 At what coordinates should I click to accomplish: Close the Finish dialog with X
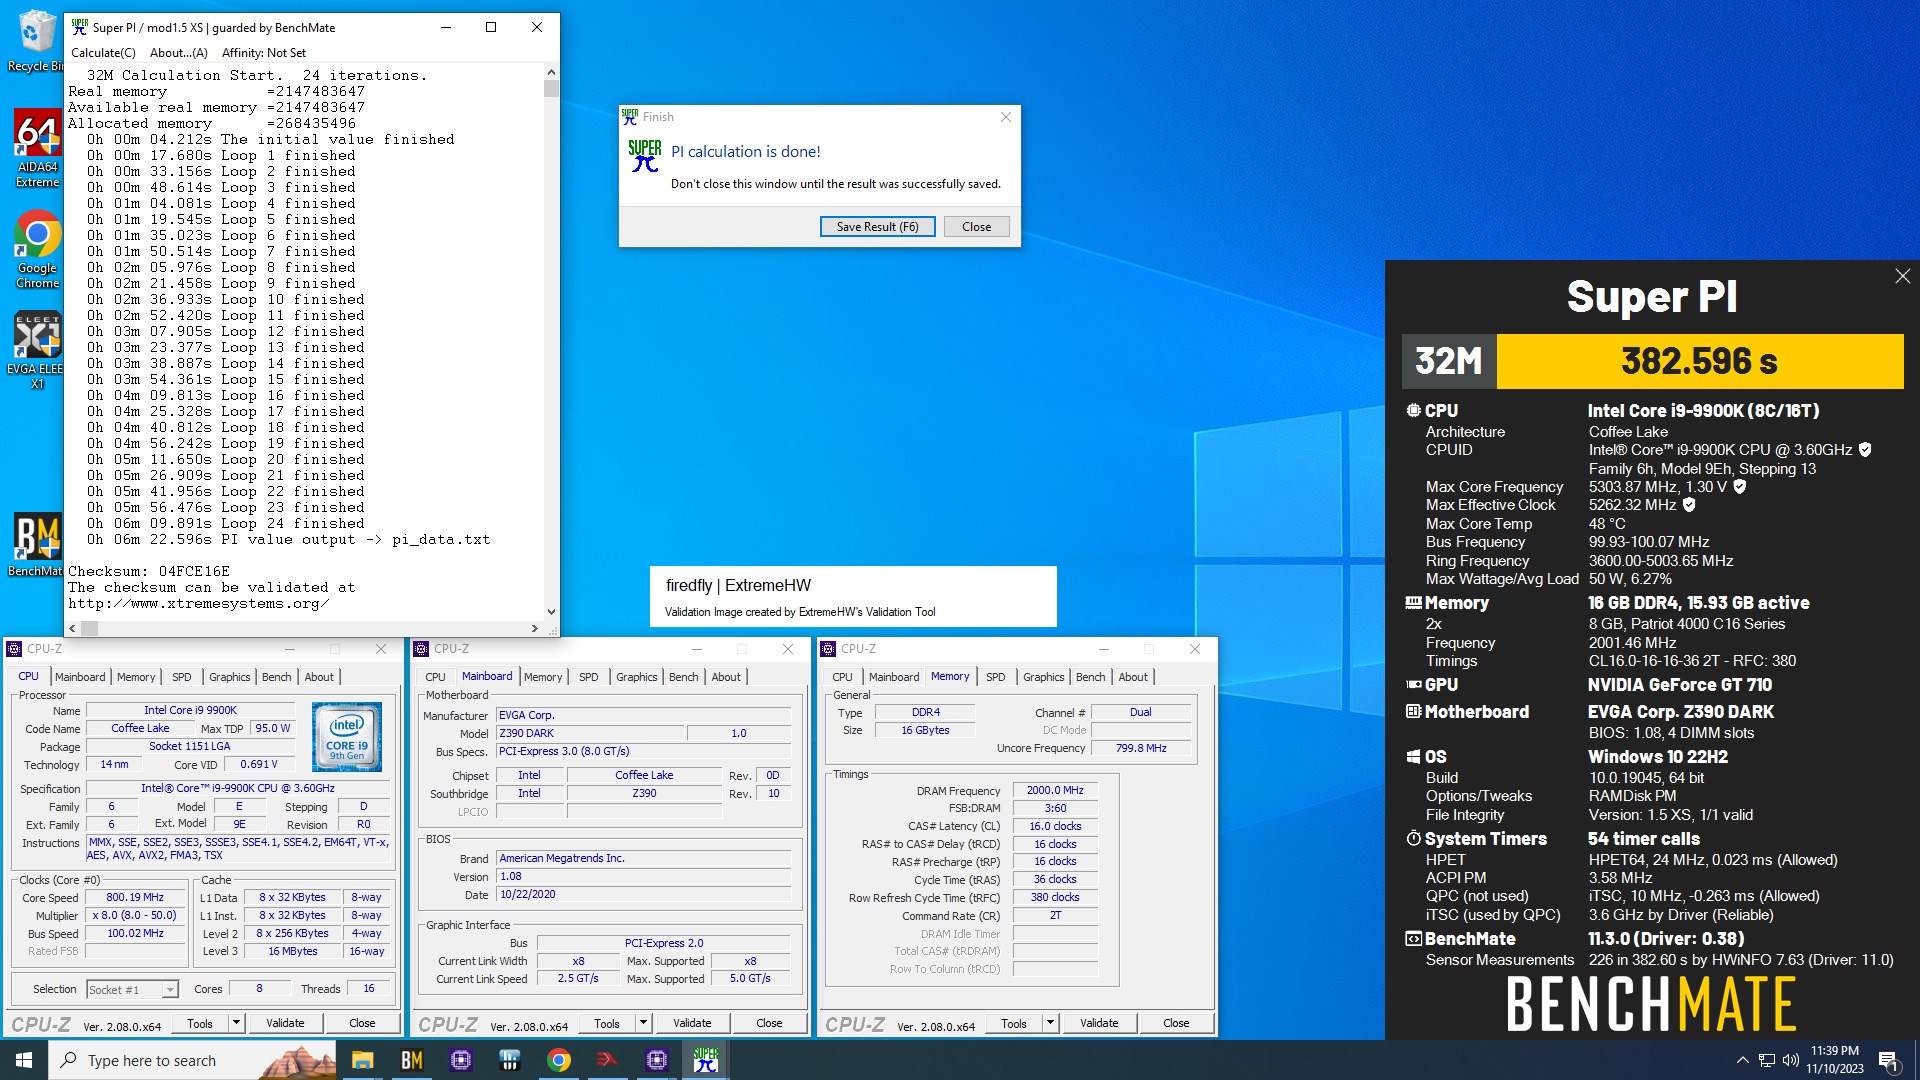pos(1006,117)
